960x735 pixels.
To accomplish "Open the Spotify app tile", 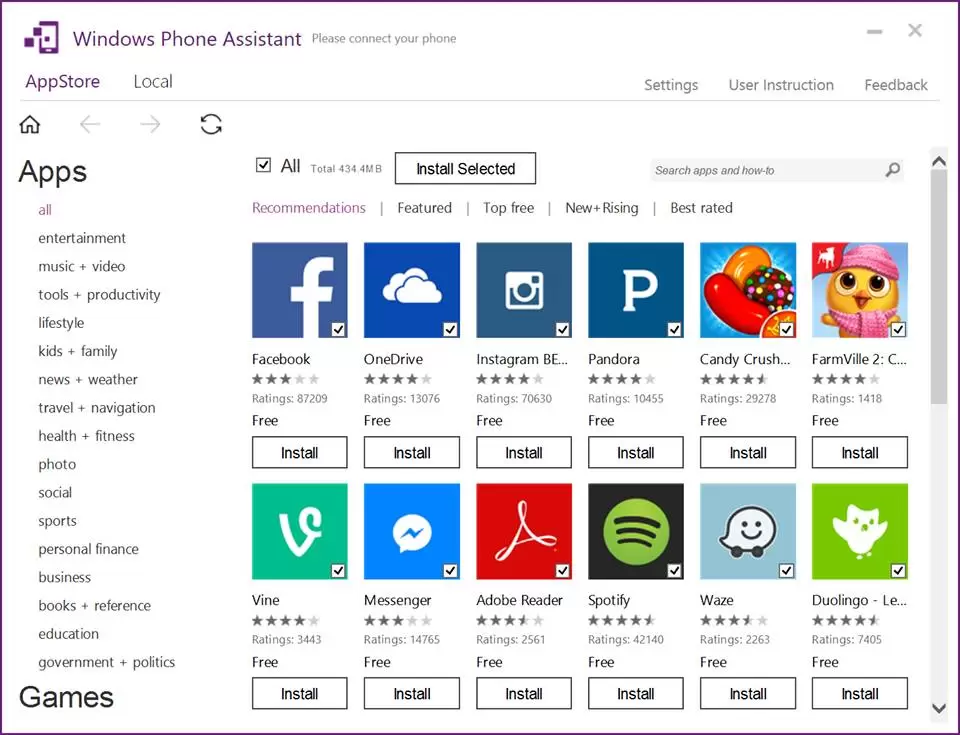I will 636,531.
